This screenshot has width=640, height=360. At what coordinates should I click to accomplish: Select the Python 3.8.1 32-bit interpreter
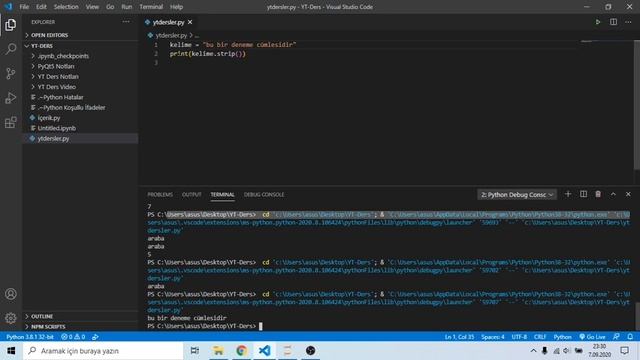point(30,337)
